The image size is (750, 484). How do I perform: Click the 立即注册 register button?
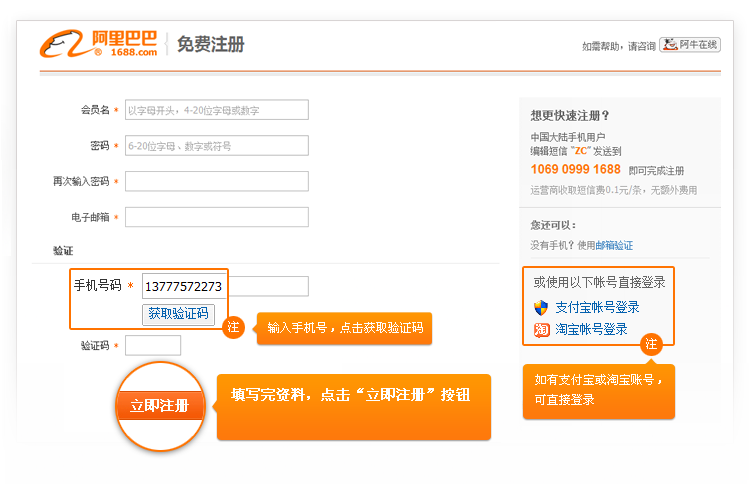coord(160,406)
